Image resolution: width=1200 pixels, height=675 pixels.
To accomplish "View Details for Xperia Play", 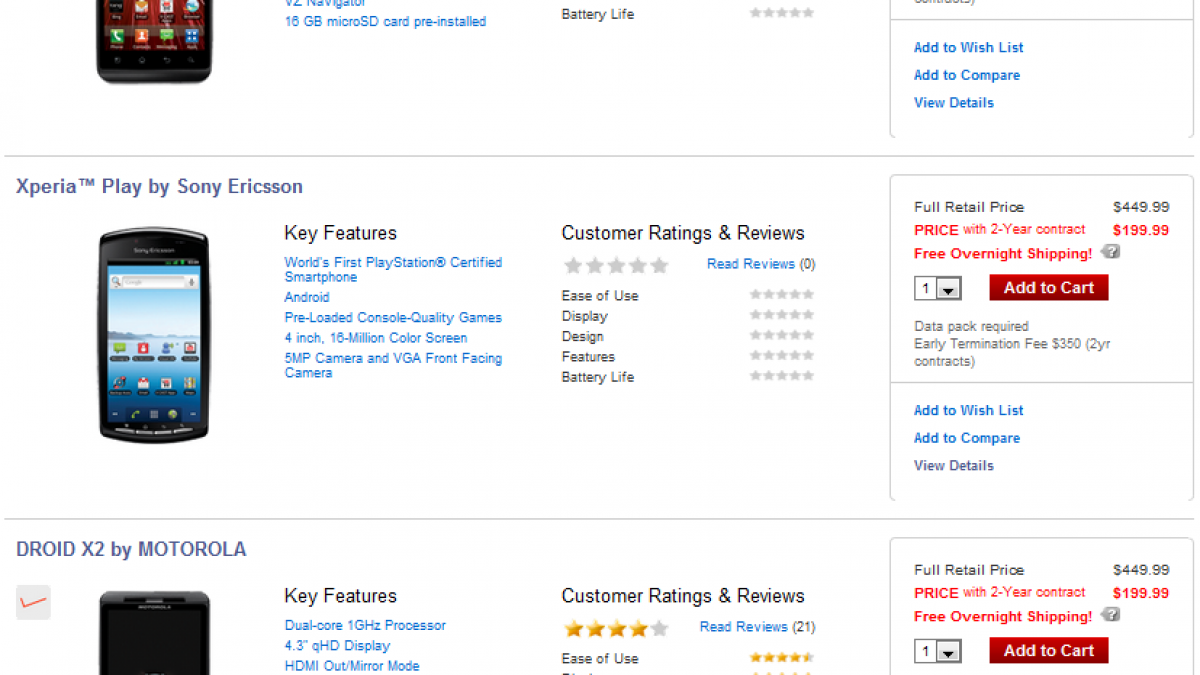I will (953, 465).
